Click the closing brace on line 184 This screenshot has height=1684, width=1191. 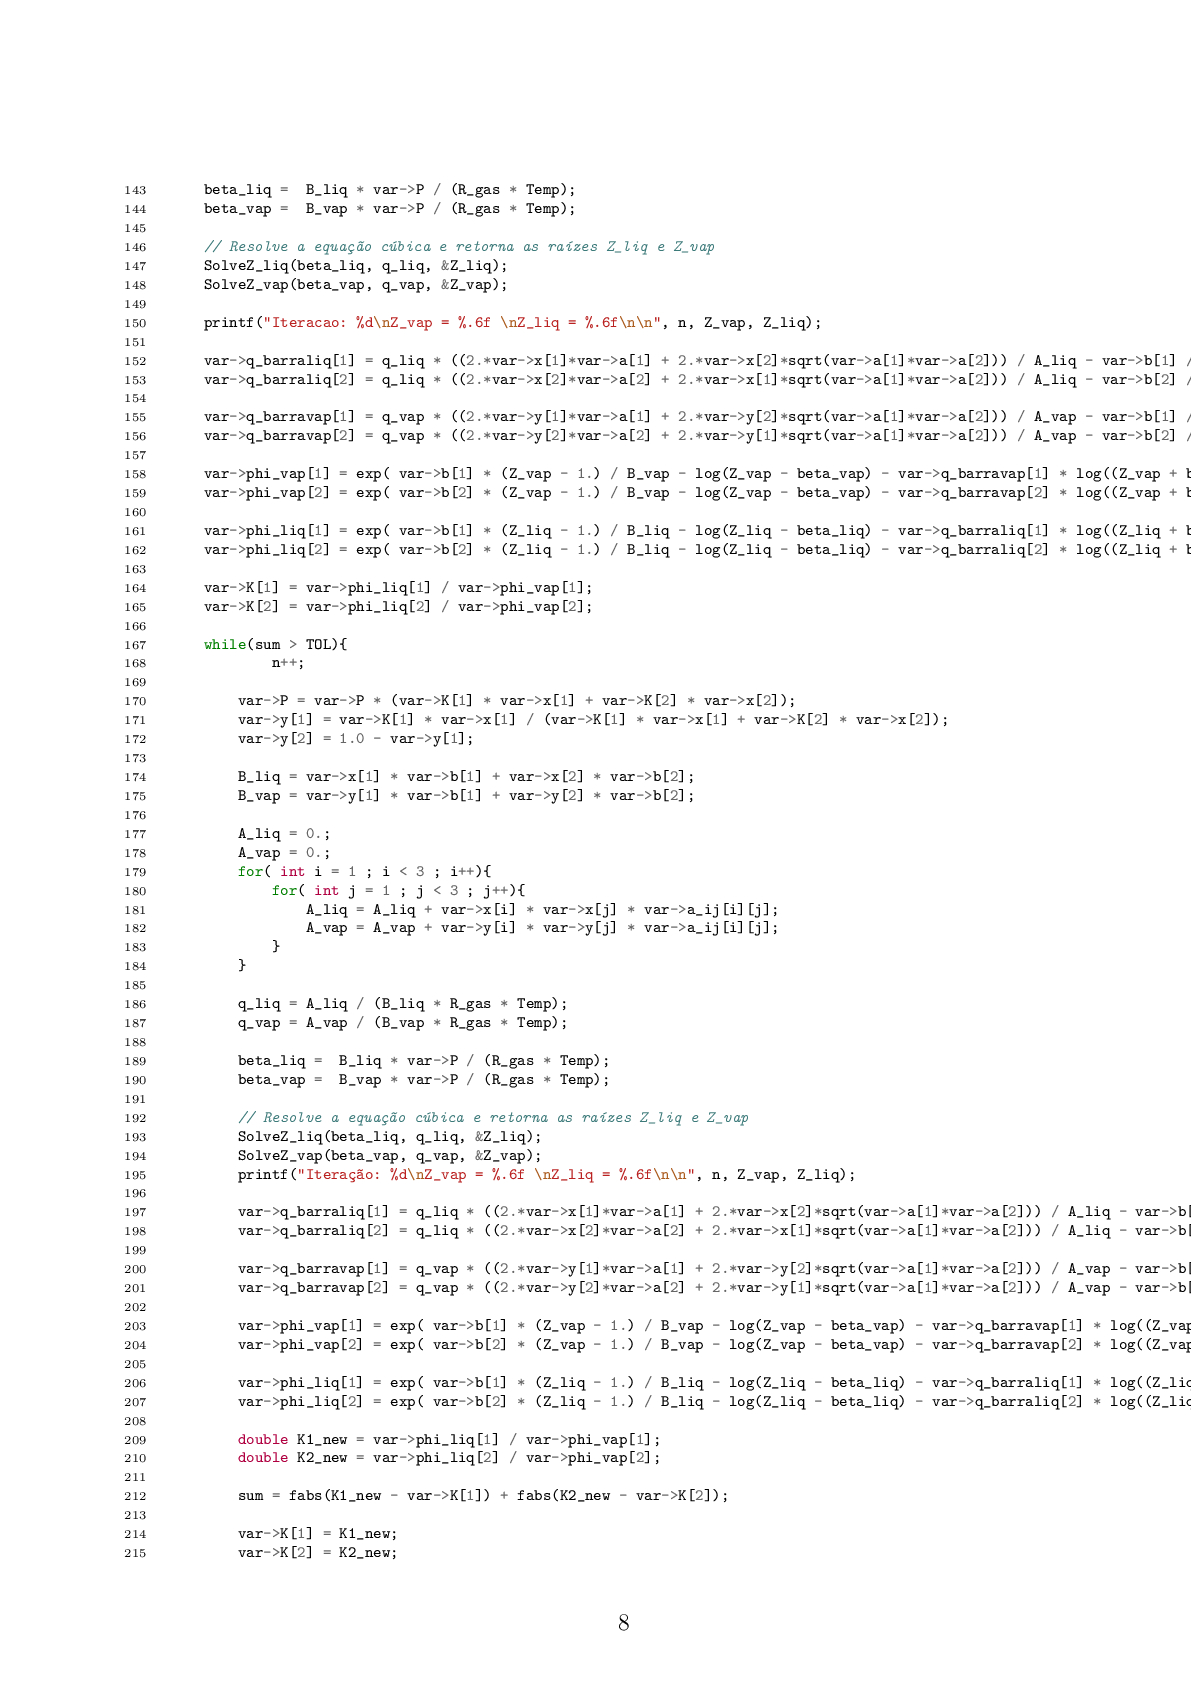tap(241, 966)
